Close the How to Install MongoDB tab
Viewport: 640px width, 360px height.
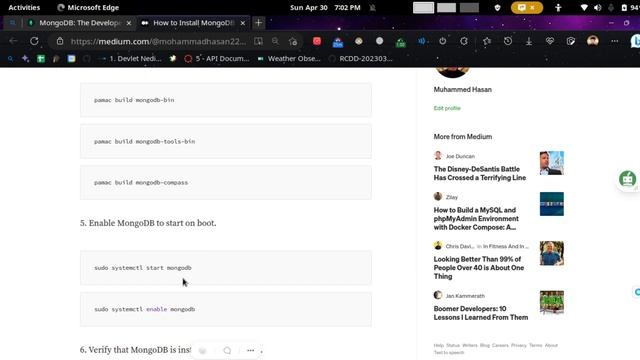[243, 23]
